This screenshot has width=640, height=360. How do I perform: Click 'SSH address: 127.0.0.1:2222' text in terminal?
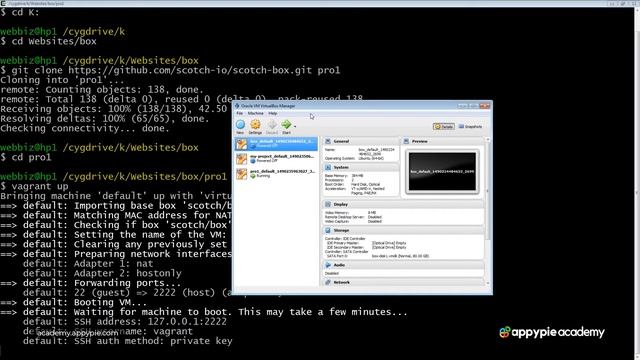click(150, 322)
